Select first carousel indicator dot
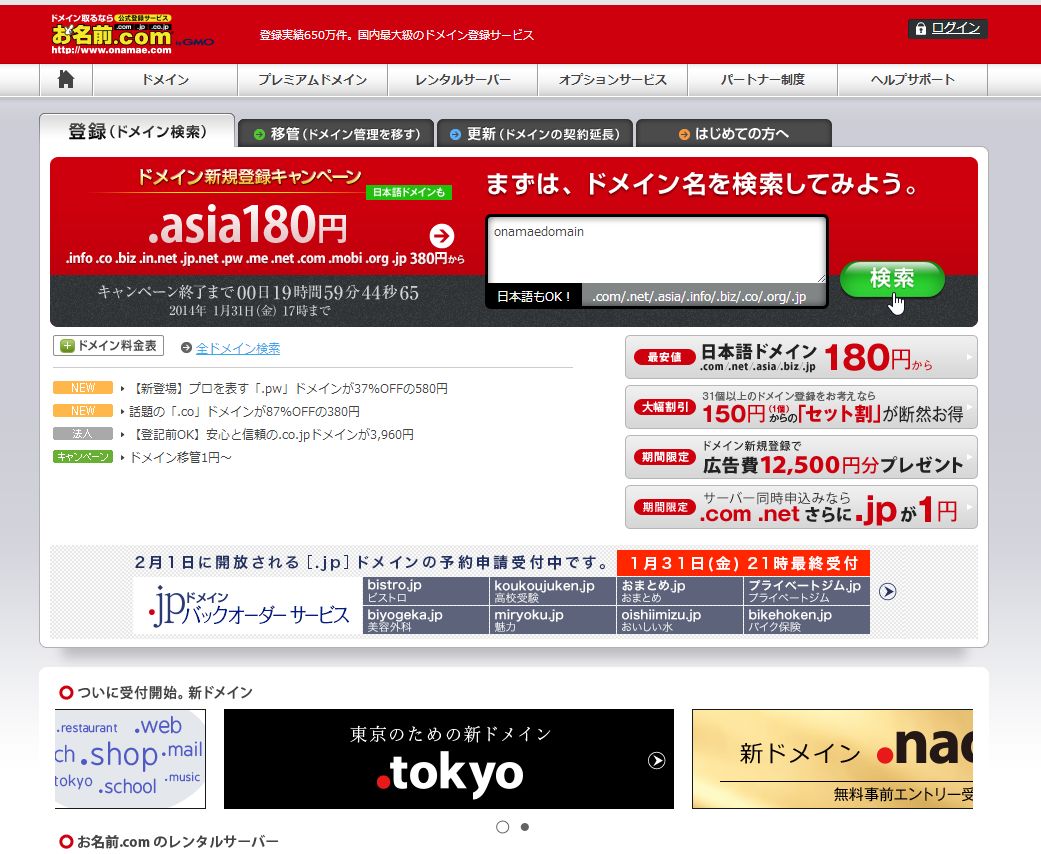The width and height of the screenshot is (1041, 854). click(503, 827)
